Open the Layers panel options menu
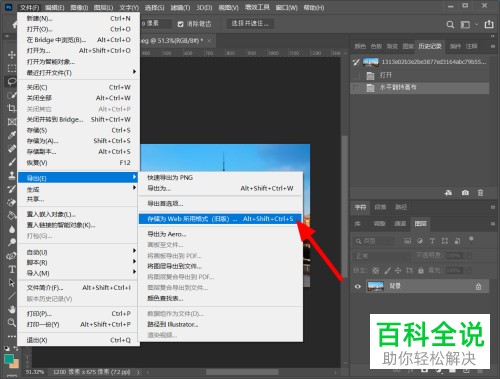The width and height of the screenshot is (500, 379). (x=492, y=224)
